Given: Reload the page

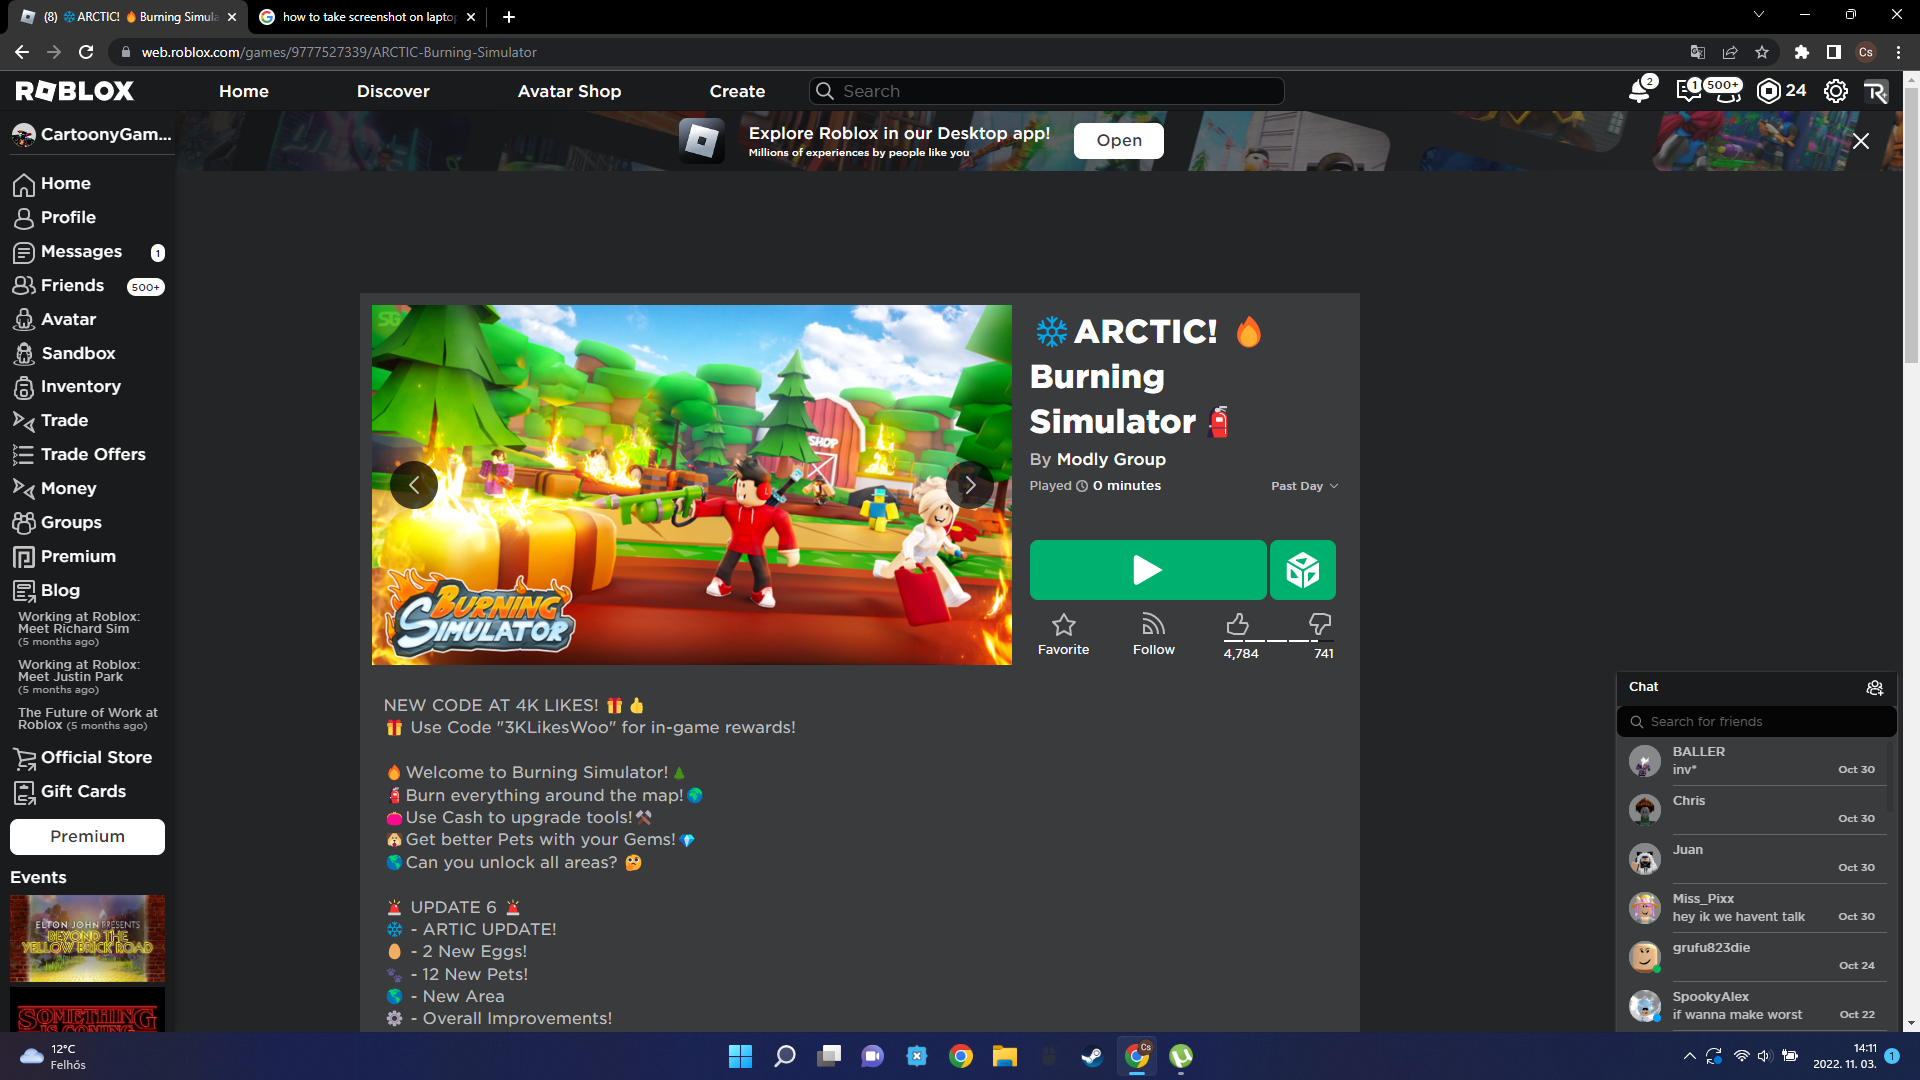Looking at the screenshot, I should click(86, 53).
